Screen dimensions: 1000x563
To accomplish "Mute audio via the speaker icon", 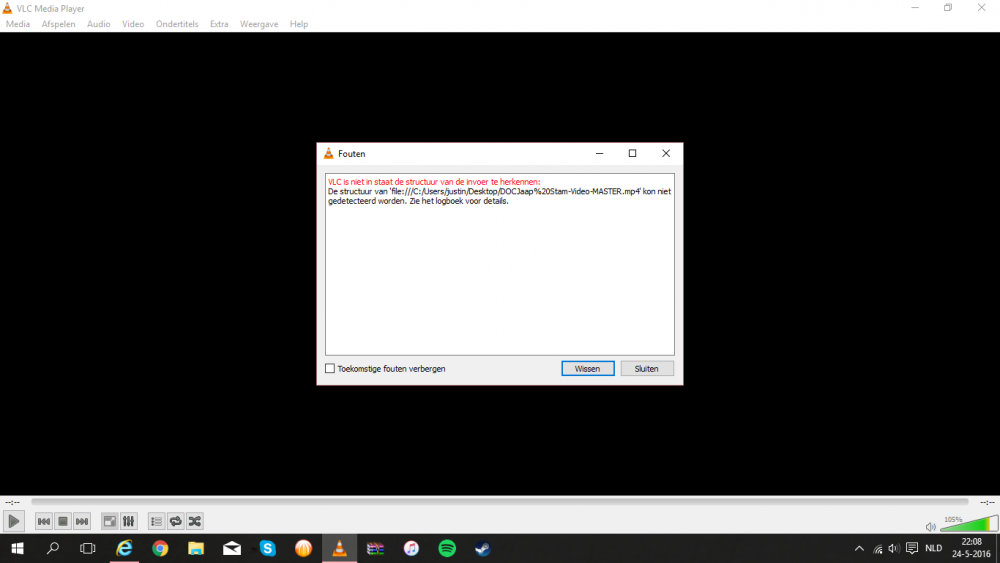I will [x=930, y=526].
